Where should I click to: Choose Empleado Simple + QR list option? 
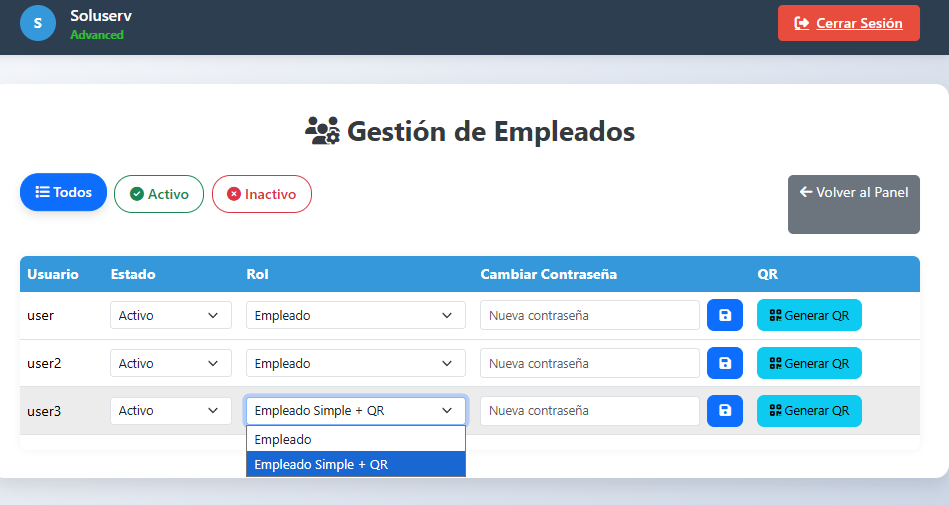coord(355,464)
